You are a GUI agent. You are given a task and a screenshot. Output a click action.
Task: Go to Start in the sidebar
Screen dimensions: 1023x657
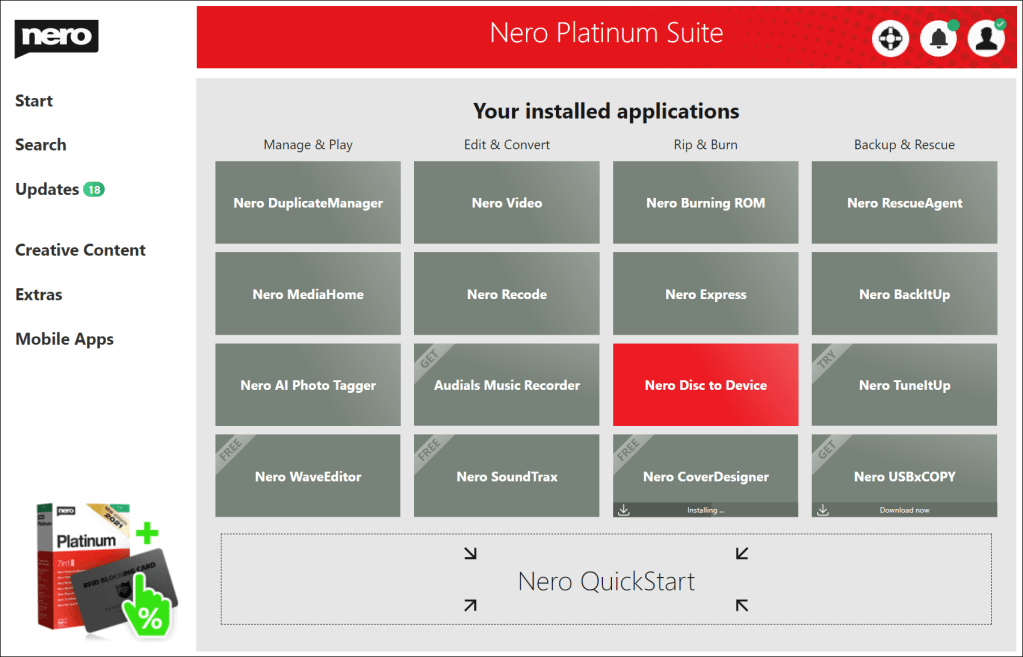pyautogui.click(x=34, y=101)
